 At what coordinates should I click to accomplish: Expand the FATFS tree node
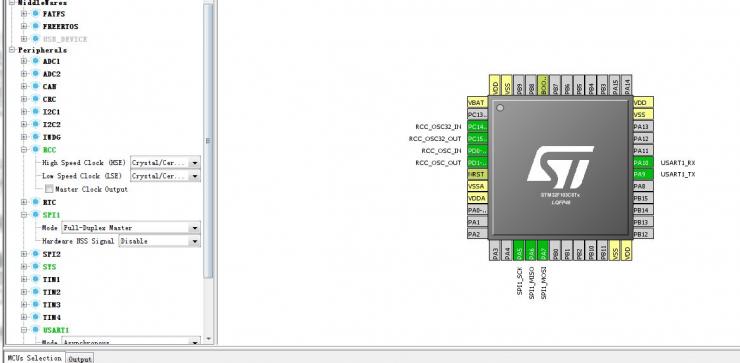[x=24, y=14]
